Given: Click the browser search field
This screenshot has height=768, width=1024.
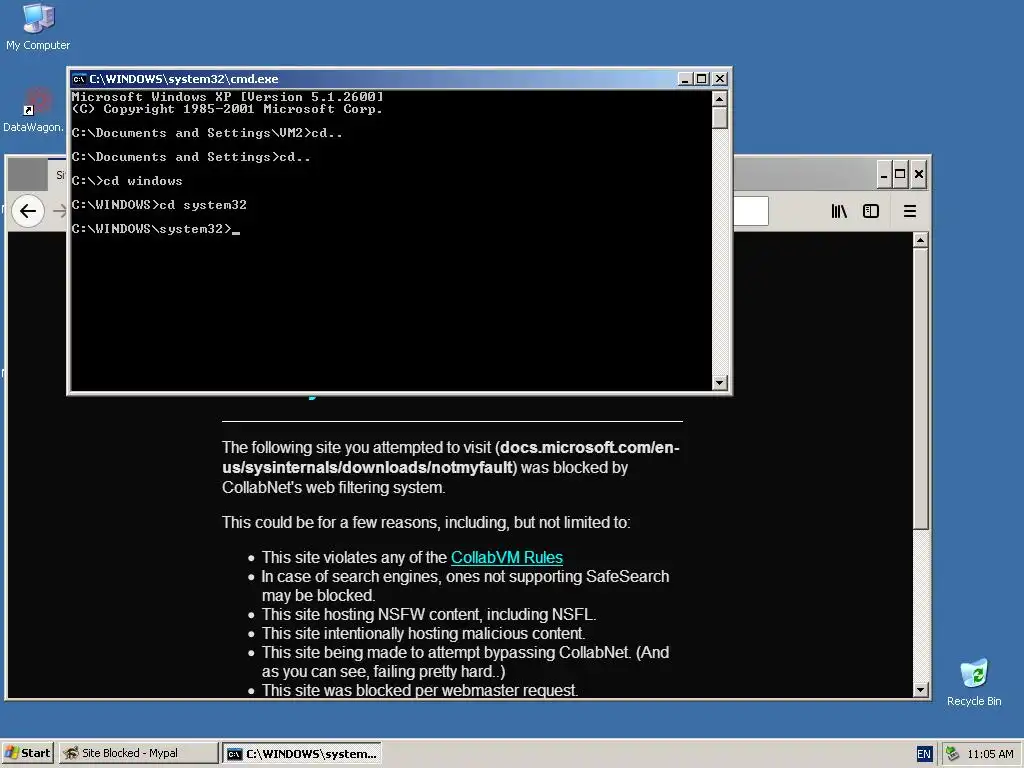Looking at the screenshot, I should coord(751,211).
